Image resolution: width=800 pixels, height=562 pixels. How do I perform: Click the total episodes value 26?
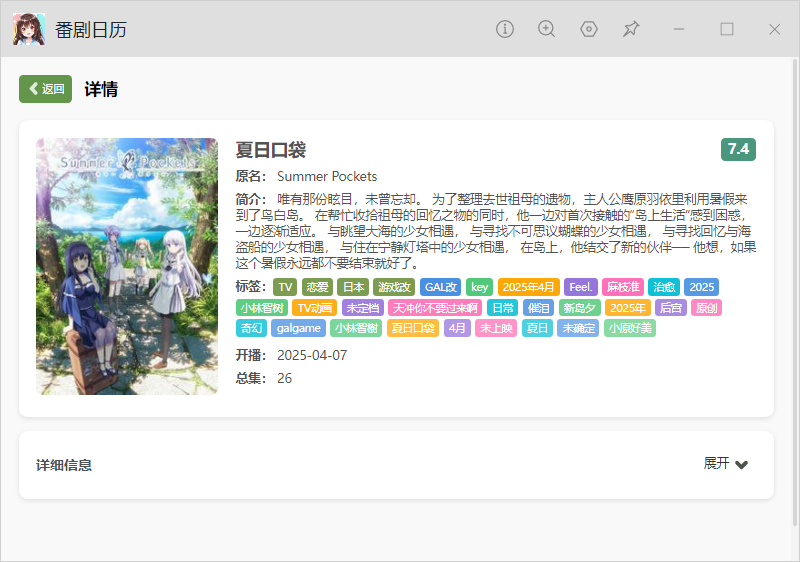[x=284, y=378]
